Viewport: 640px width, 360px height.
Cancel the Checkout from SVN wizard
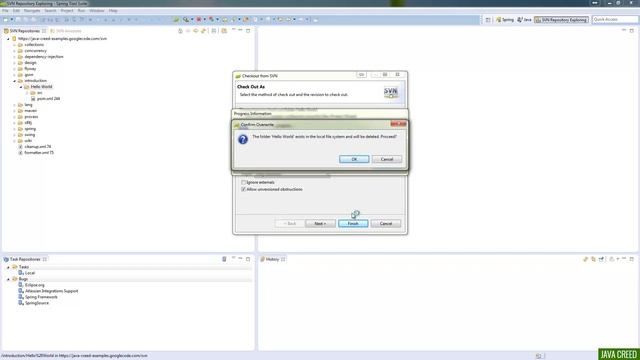coord(386,224)
